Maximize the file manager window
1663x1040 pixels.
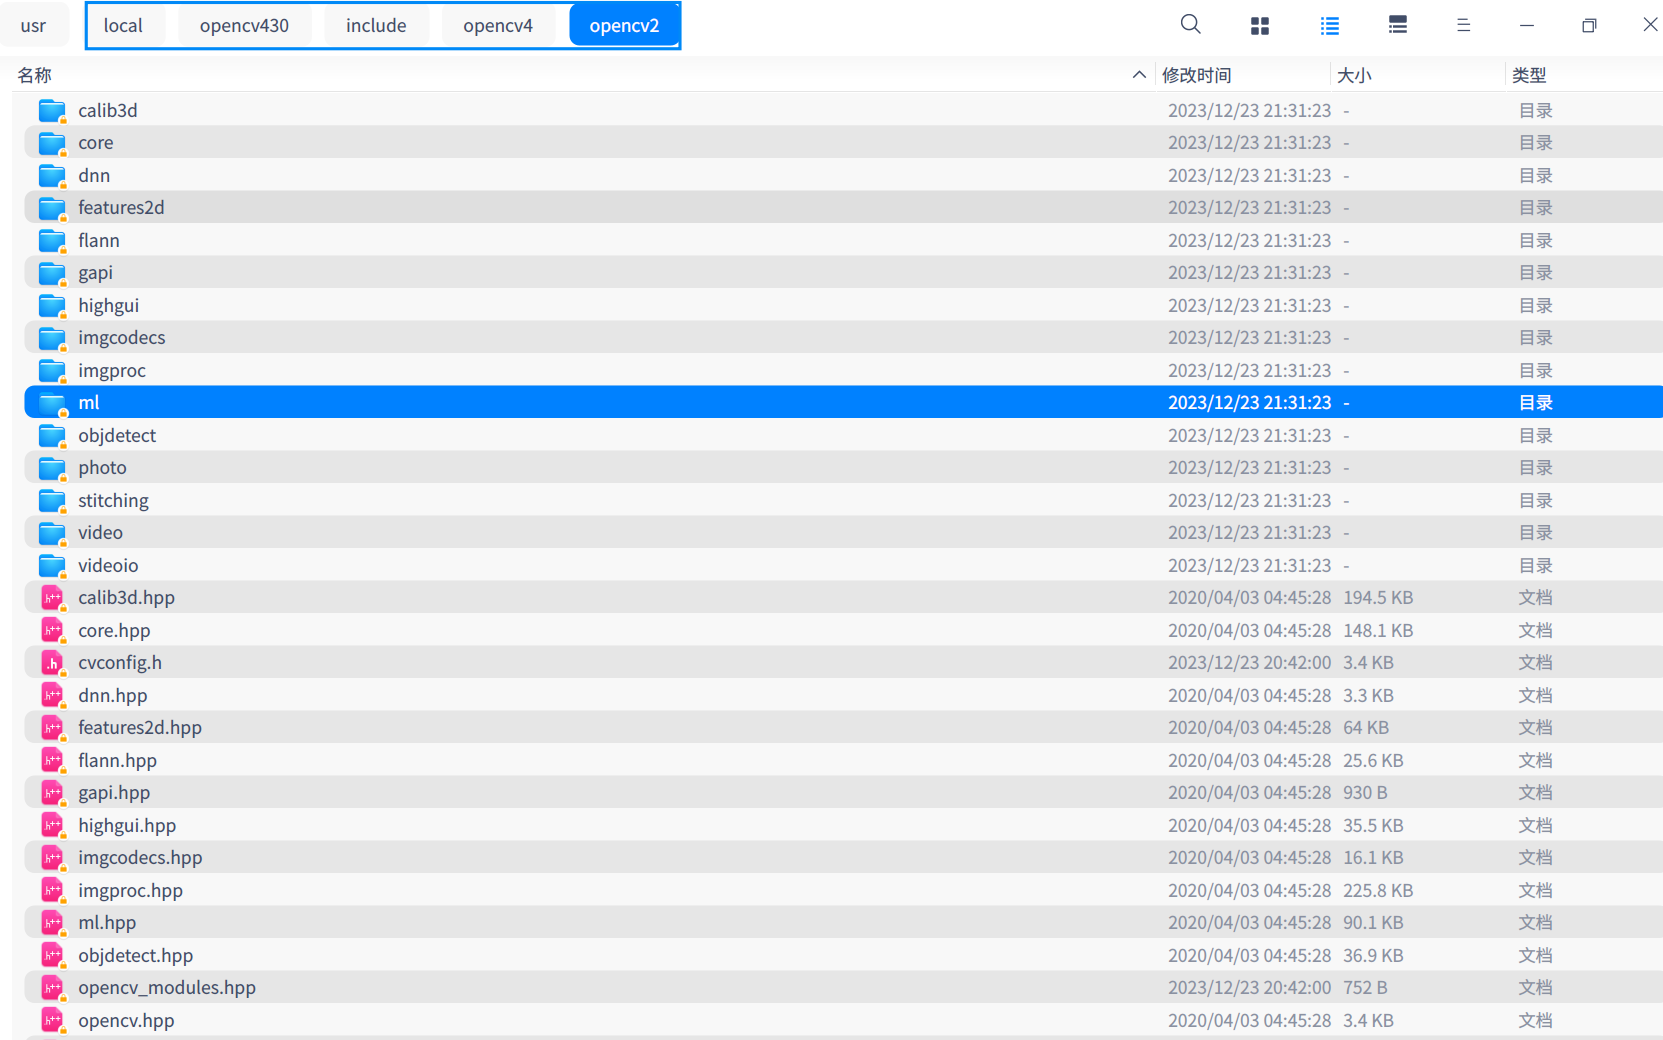click(x=1589, y=26)
